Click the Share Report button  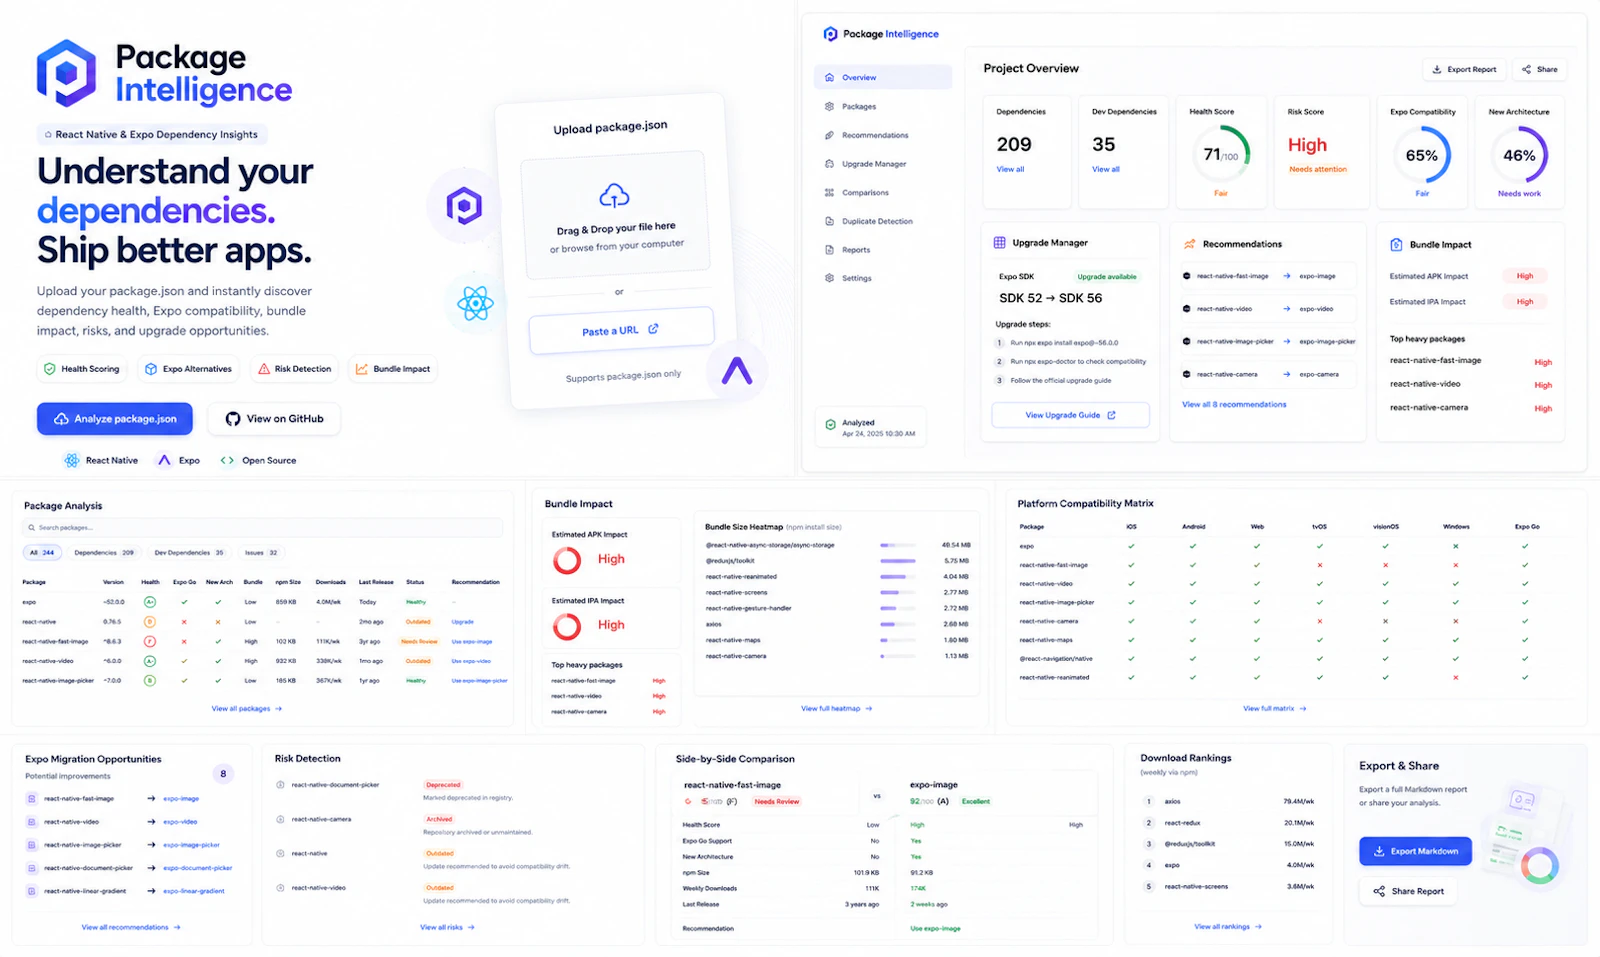pos(1408,891)
